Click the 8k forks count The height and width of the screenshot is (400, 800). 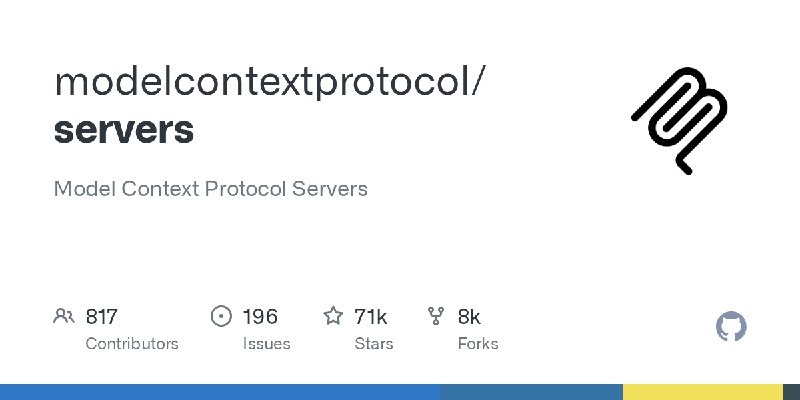[x=469, y=317]
